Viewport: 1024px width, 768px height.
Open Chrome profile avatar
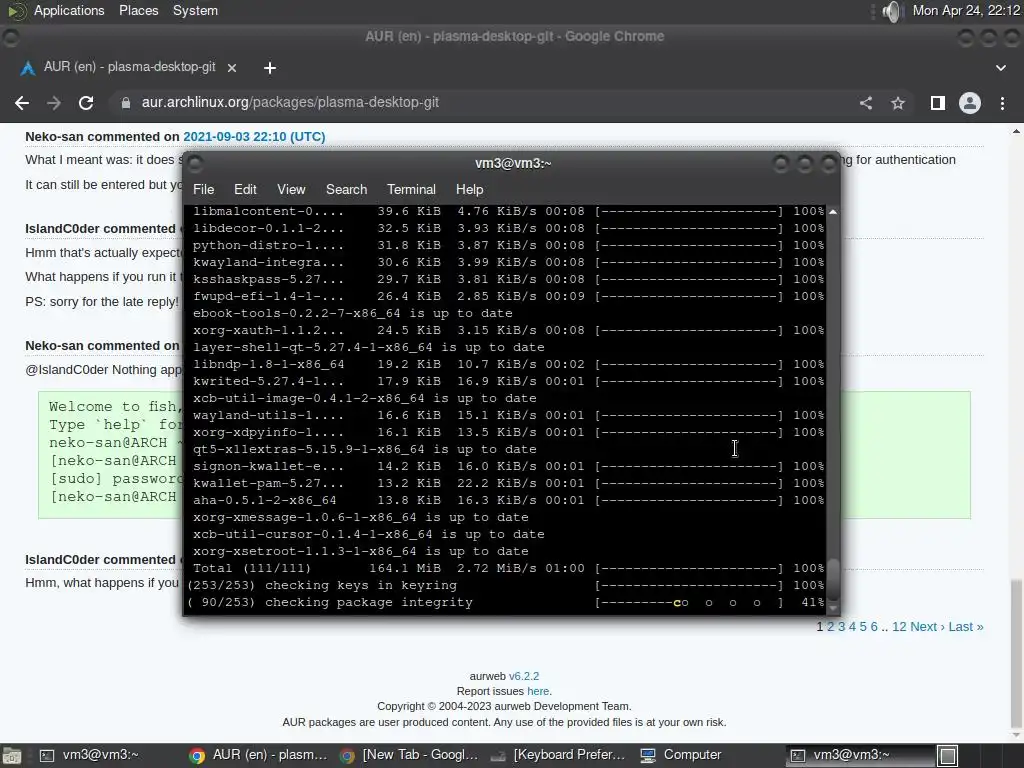[970, 103]
